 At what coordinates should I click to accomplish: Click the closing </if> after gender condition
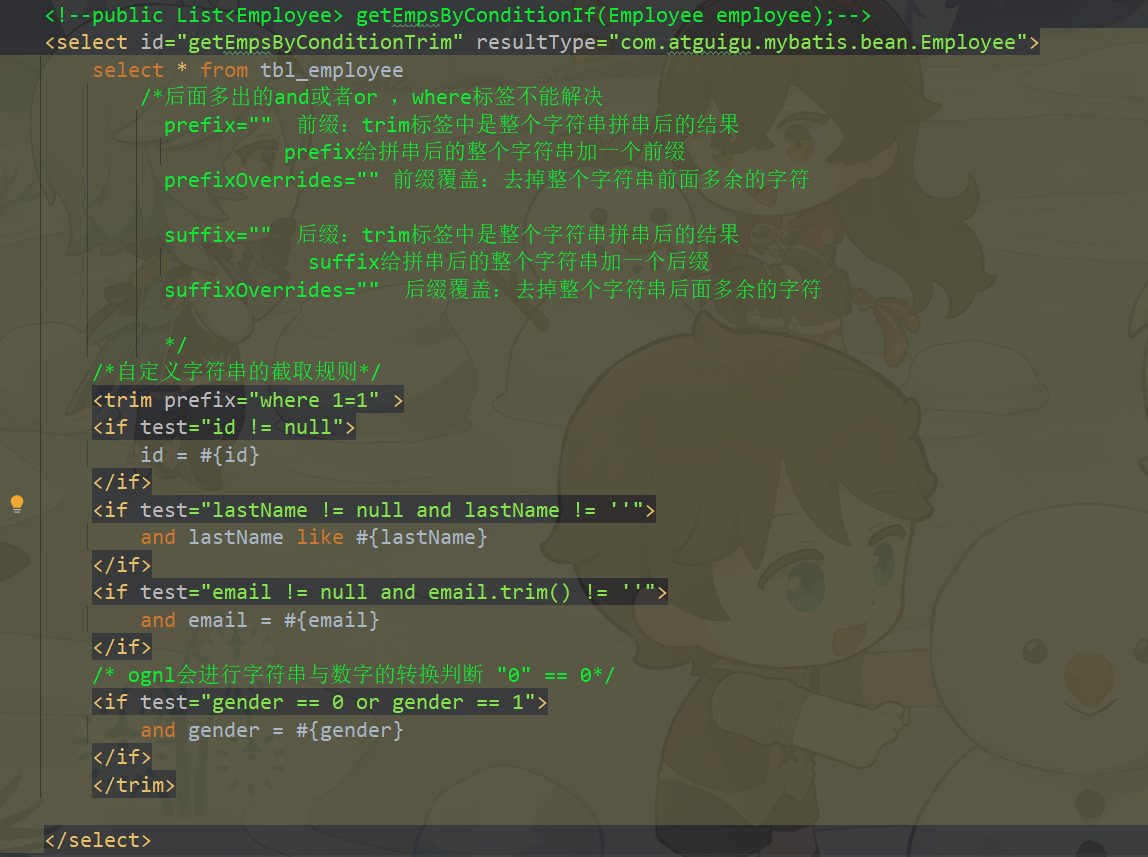[x=122, y=757]
